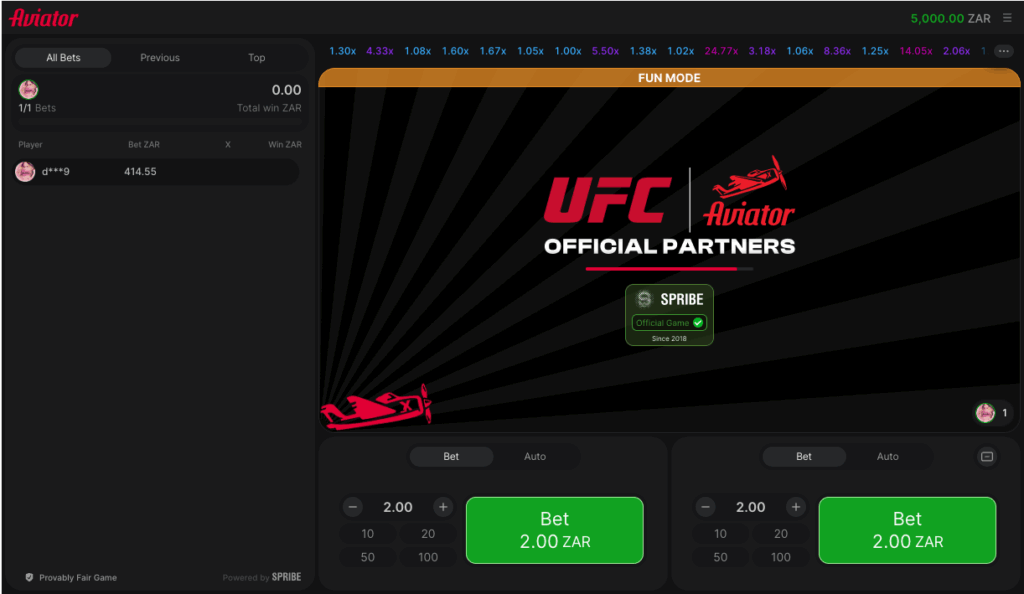Open the 1.30x round result
The width and height of the screenshot is (1024, 594).
(342, 51)
